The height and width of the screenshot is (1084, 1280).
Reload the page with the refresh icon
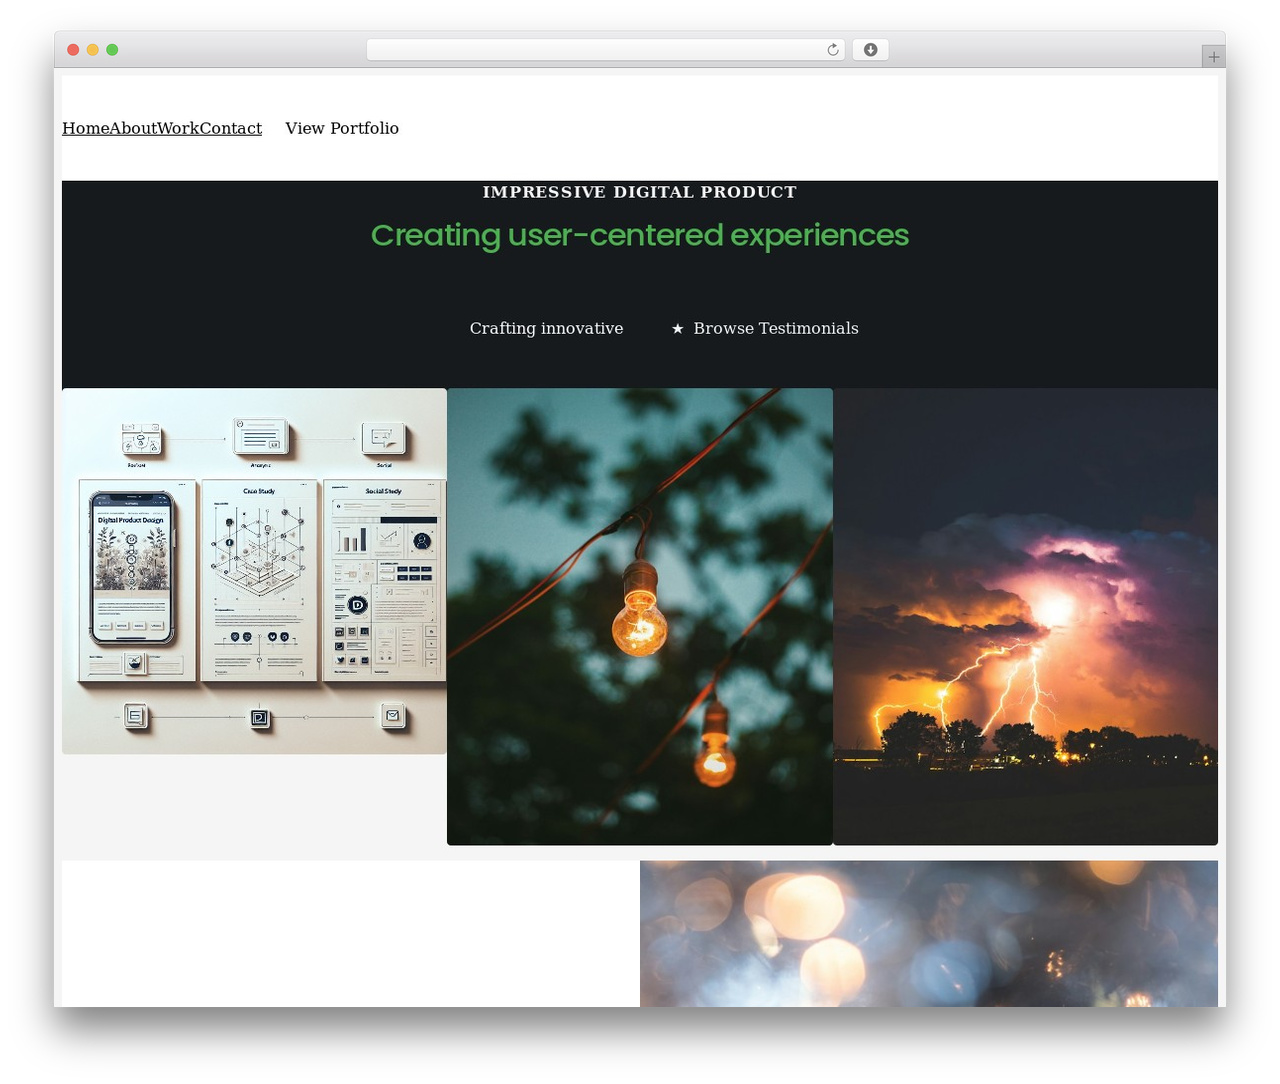(x=832, y=50)
